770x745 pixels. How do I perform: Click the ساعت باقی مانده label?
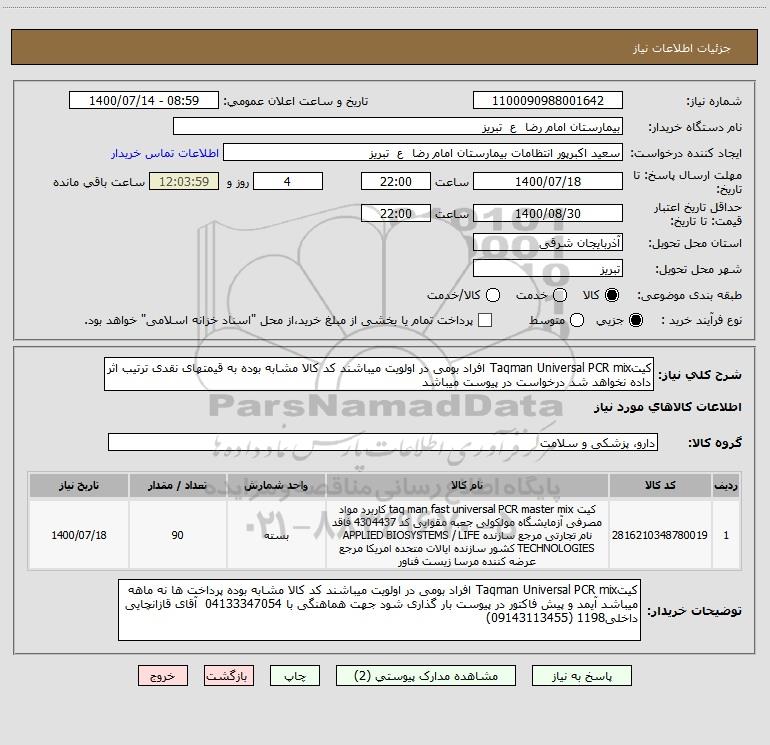coord(99,182)
